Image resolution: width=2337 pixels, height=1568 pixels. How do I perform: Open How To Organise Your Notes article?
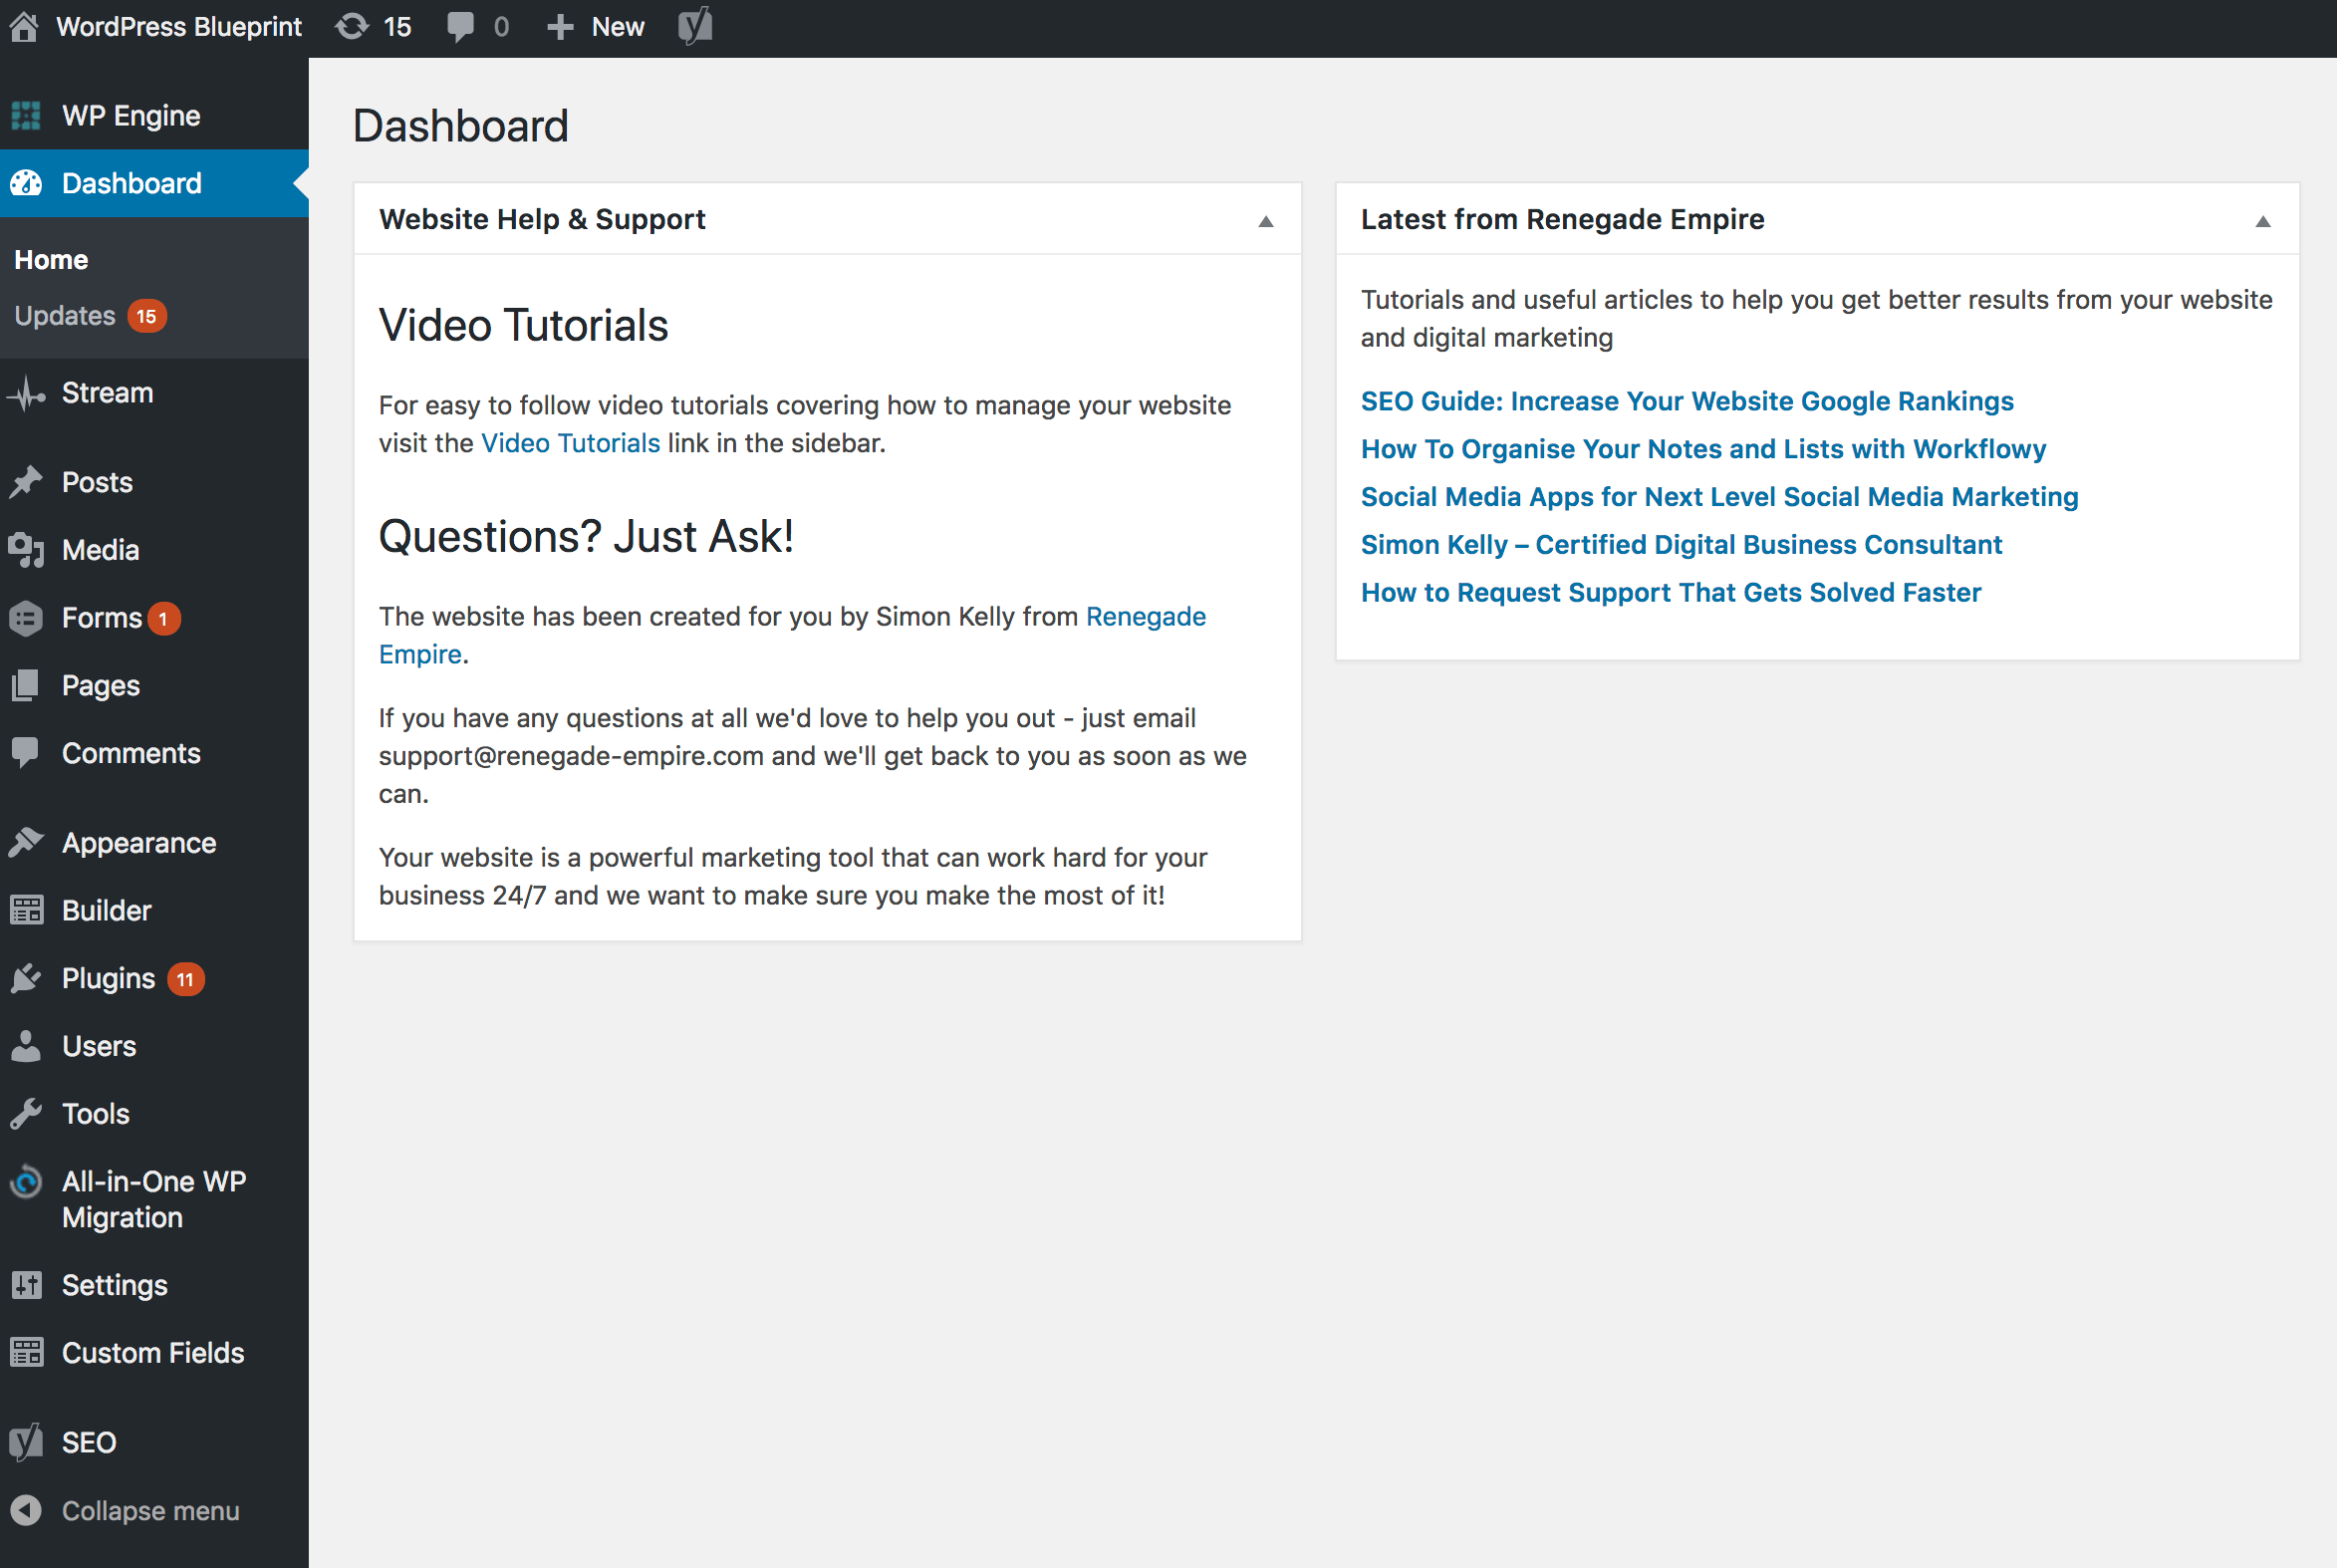pyautogui.click(x=1703, y=449)
